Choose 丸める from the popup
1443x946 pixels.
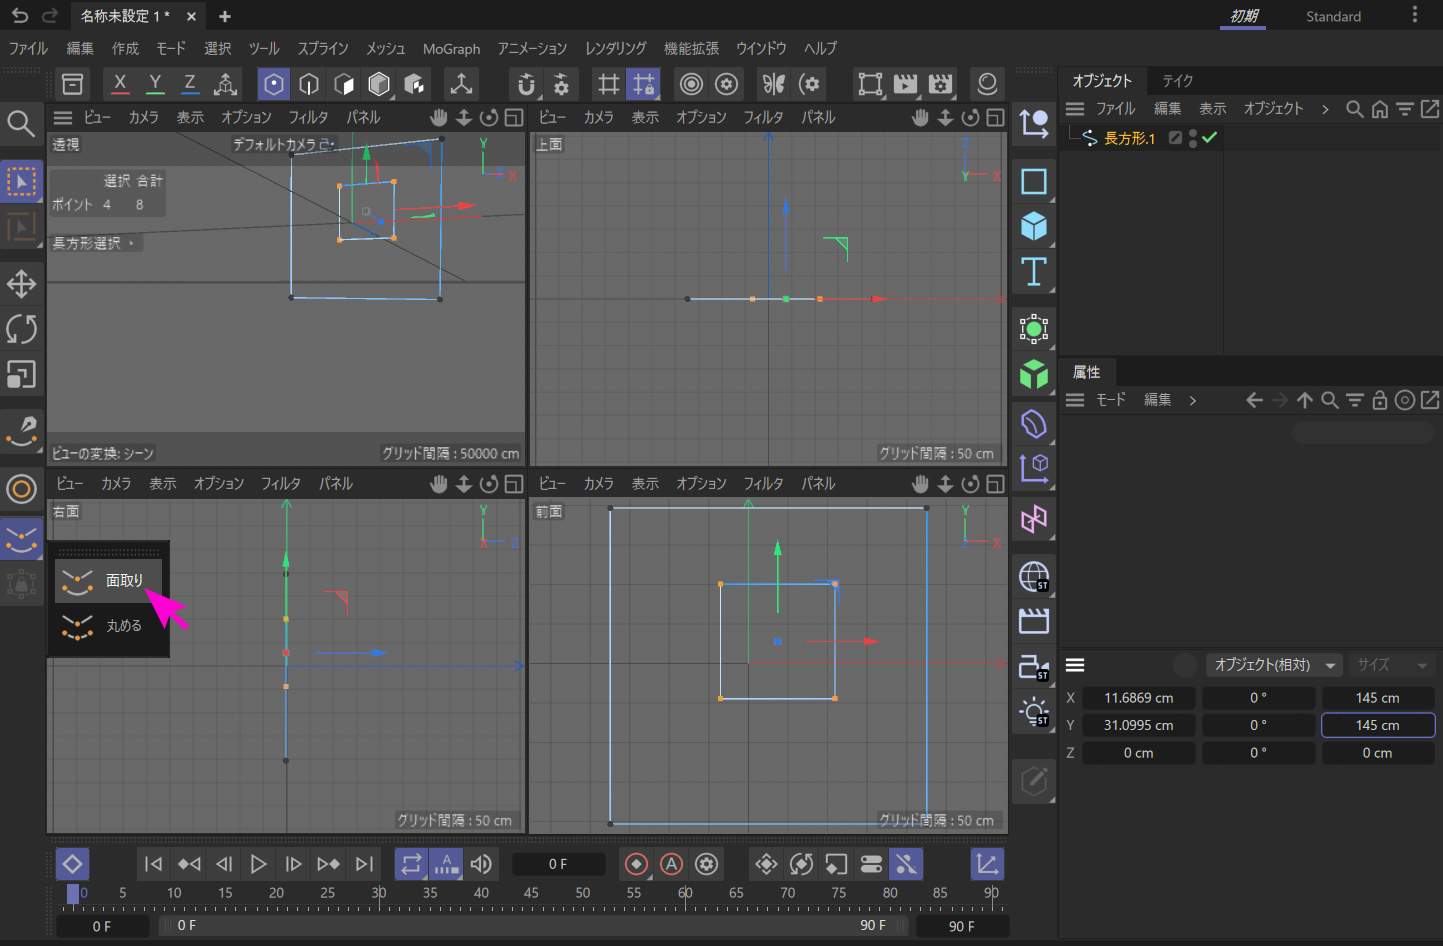coord(124,626)
